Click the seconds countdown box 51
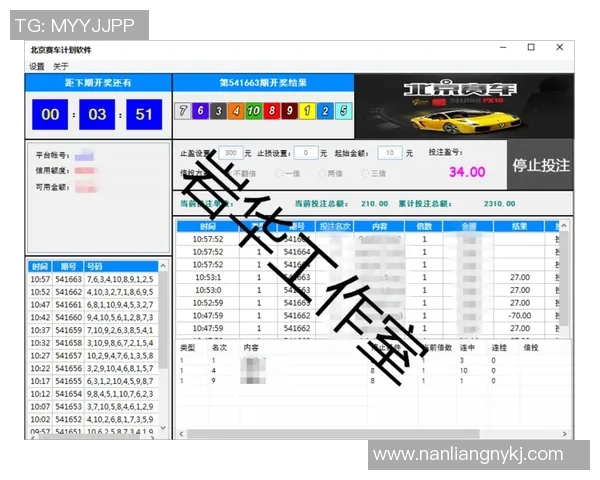This screenshot has width=600, height=480. click(x=144, y=114)
